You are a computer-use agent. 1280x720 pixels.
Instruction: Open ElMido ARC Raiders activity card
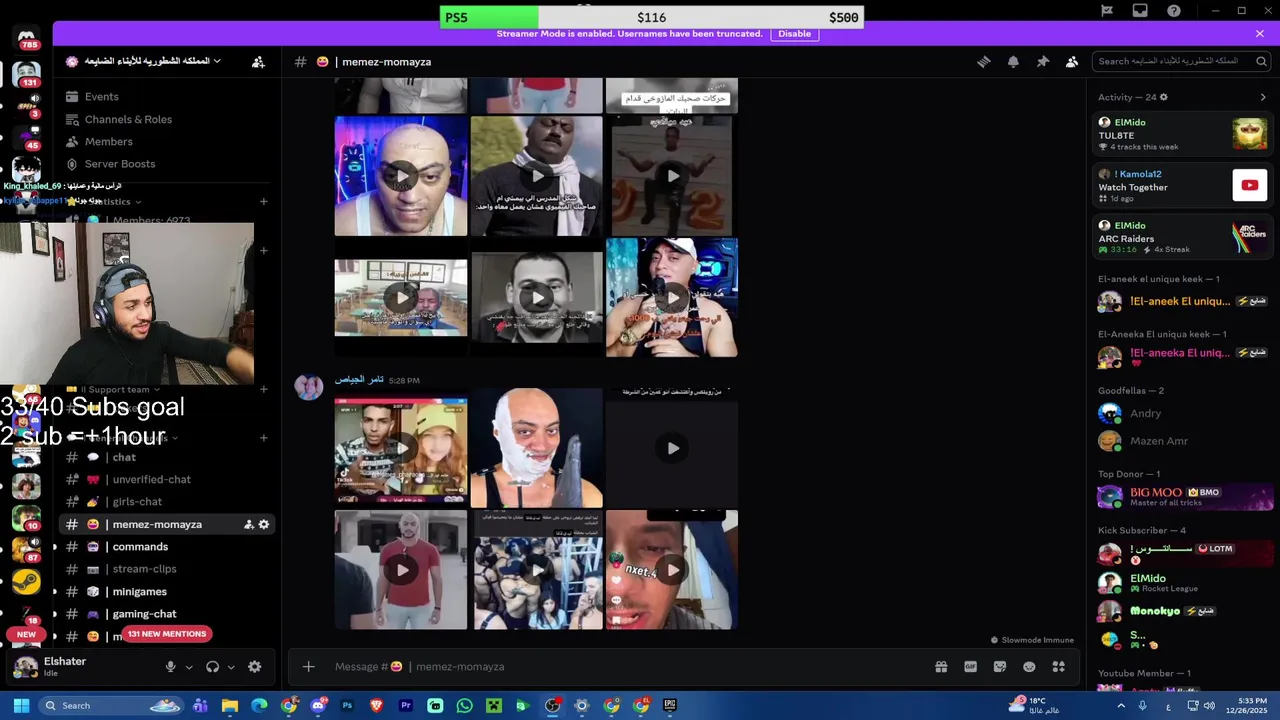click(1182, 238)
